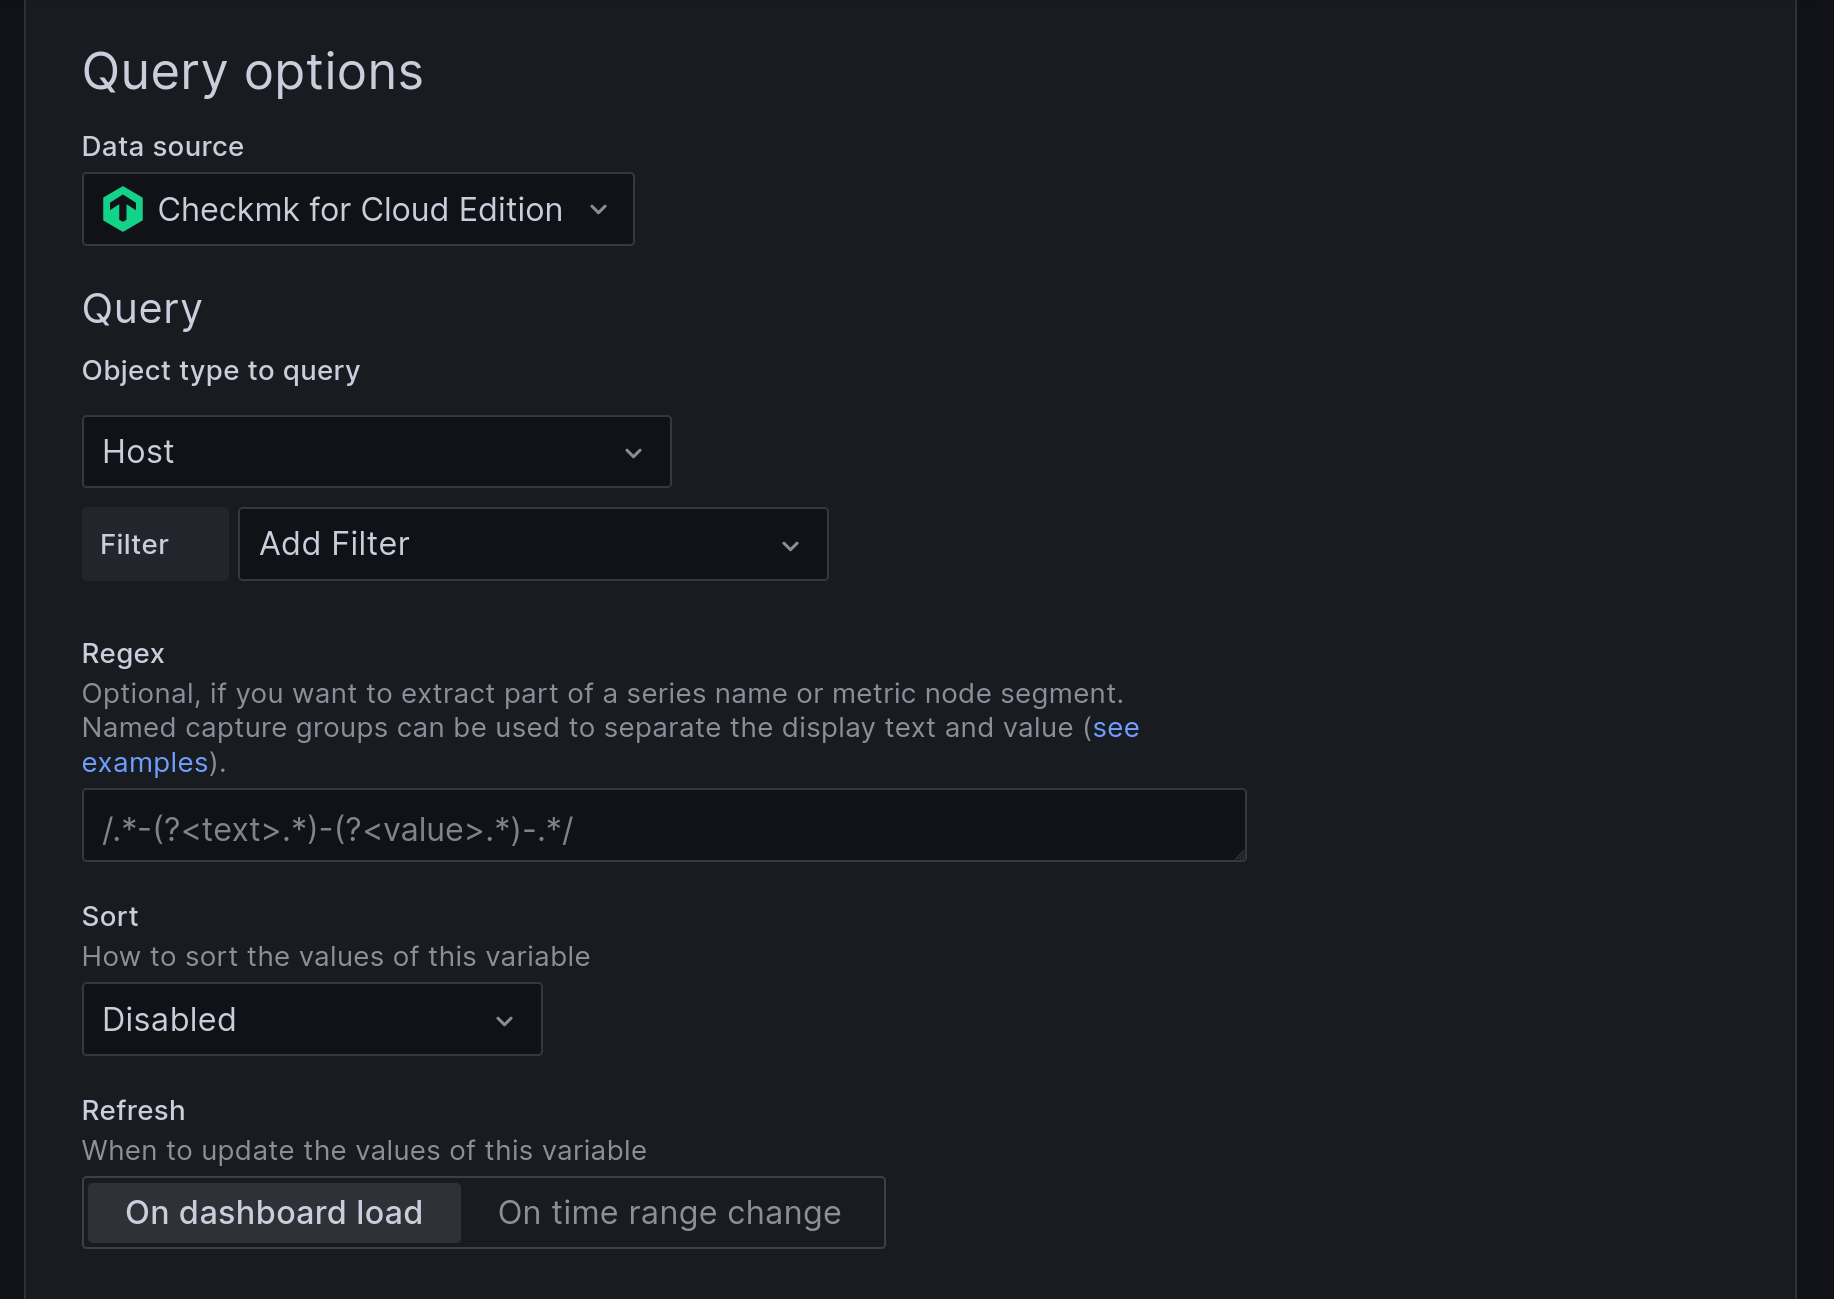
Task: Click the Regex field resize handle
Action: 1239,854
